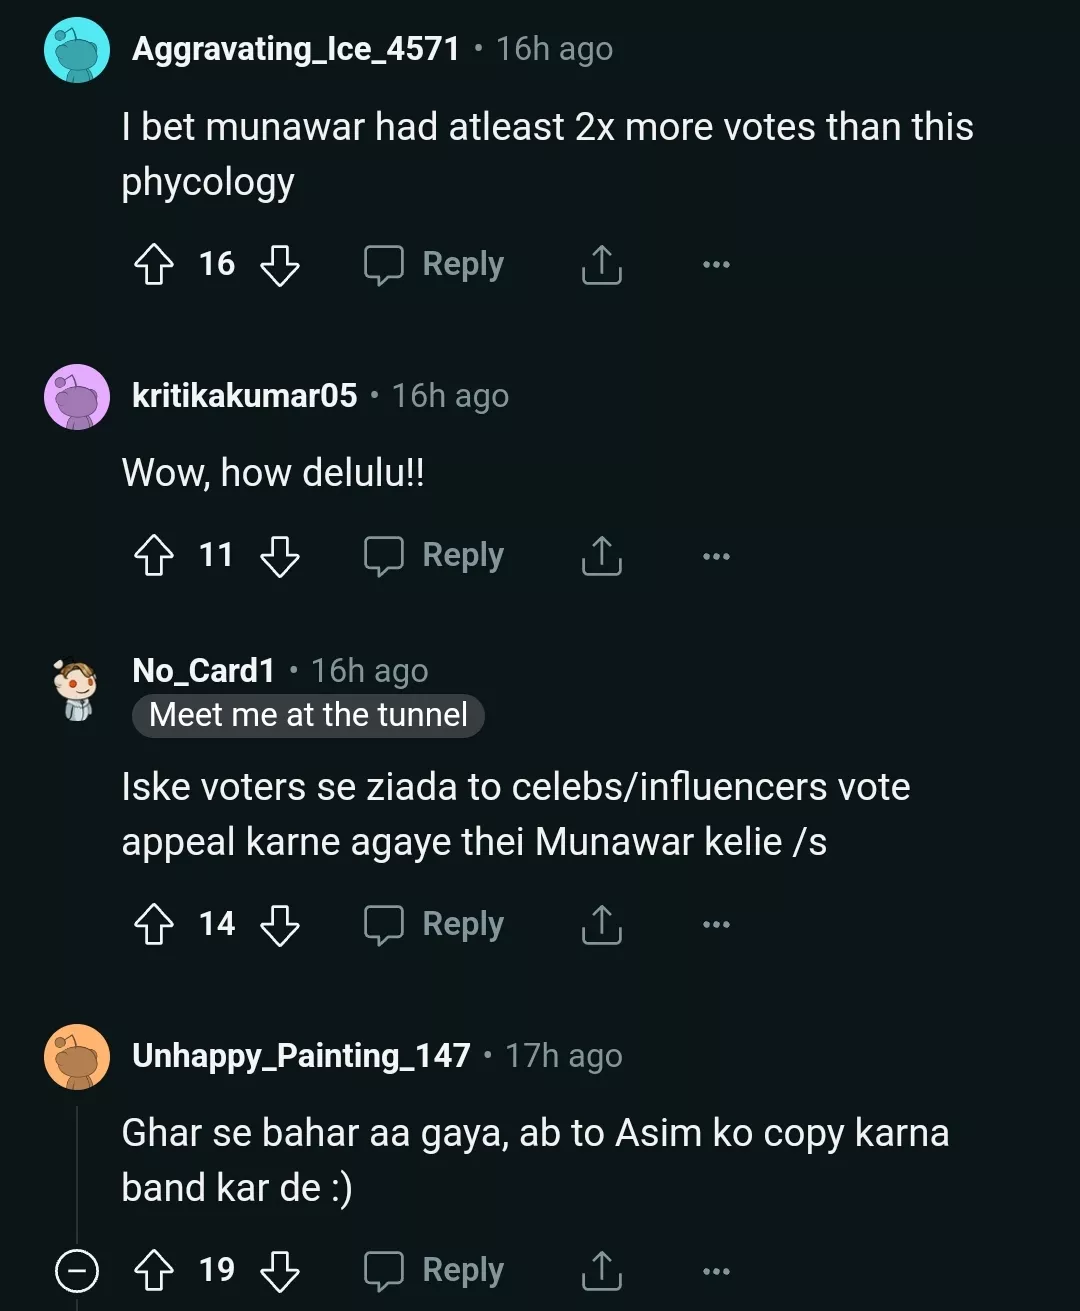1080x1311 pixels.
Task: Share Unhappy_Painting_147's comment
Action: coord(601,1271)
